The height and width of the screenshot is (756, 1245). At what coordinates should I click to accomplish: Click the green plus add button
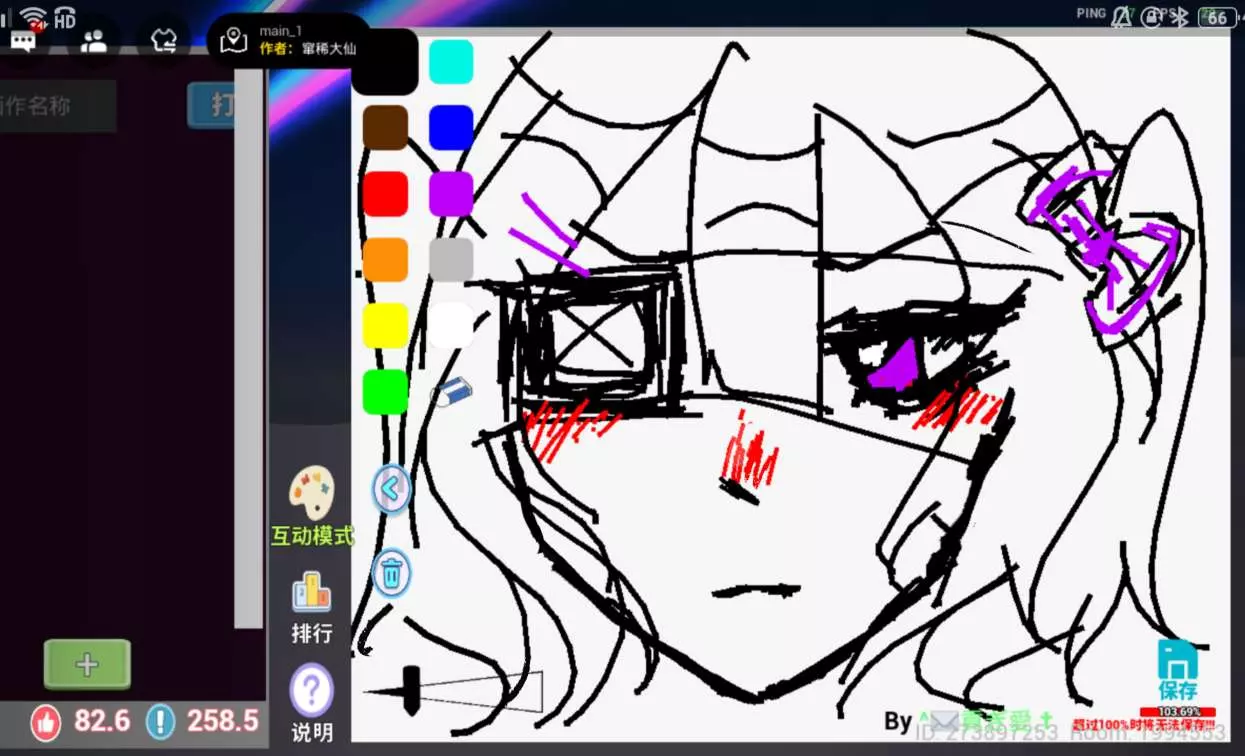tap(87, 665)
